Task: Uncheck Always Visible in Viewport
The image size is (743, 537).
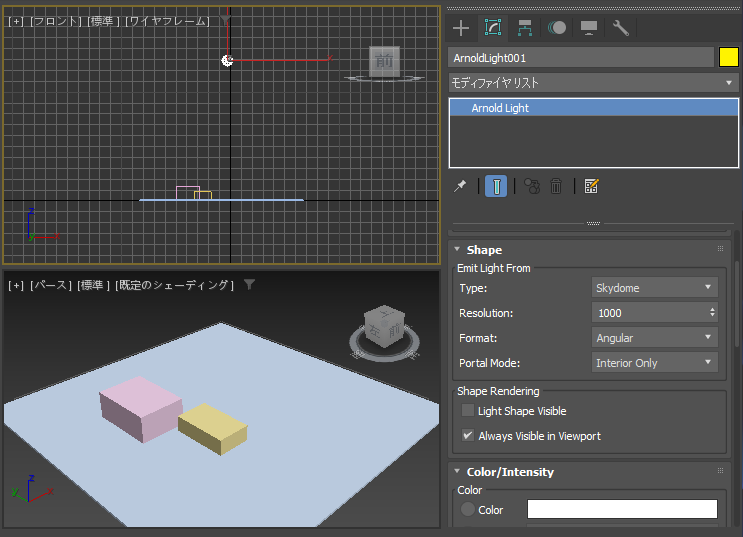Action: tap(468, 436)
